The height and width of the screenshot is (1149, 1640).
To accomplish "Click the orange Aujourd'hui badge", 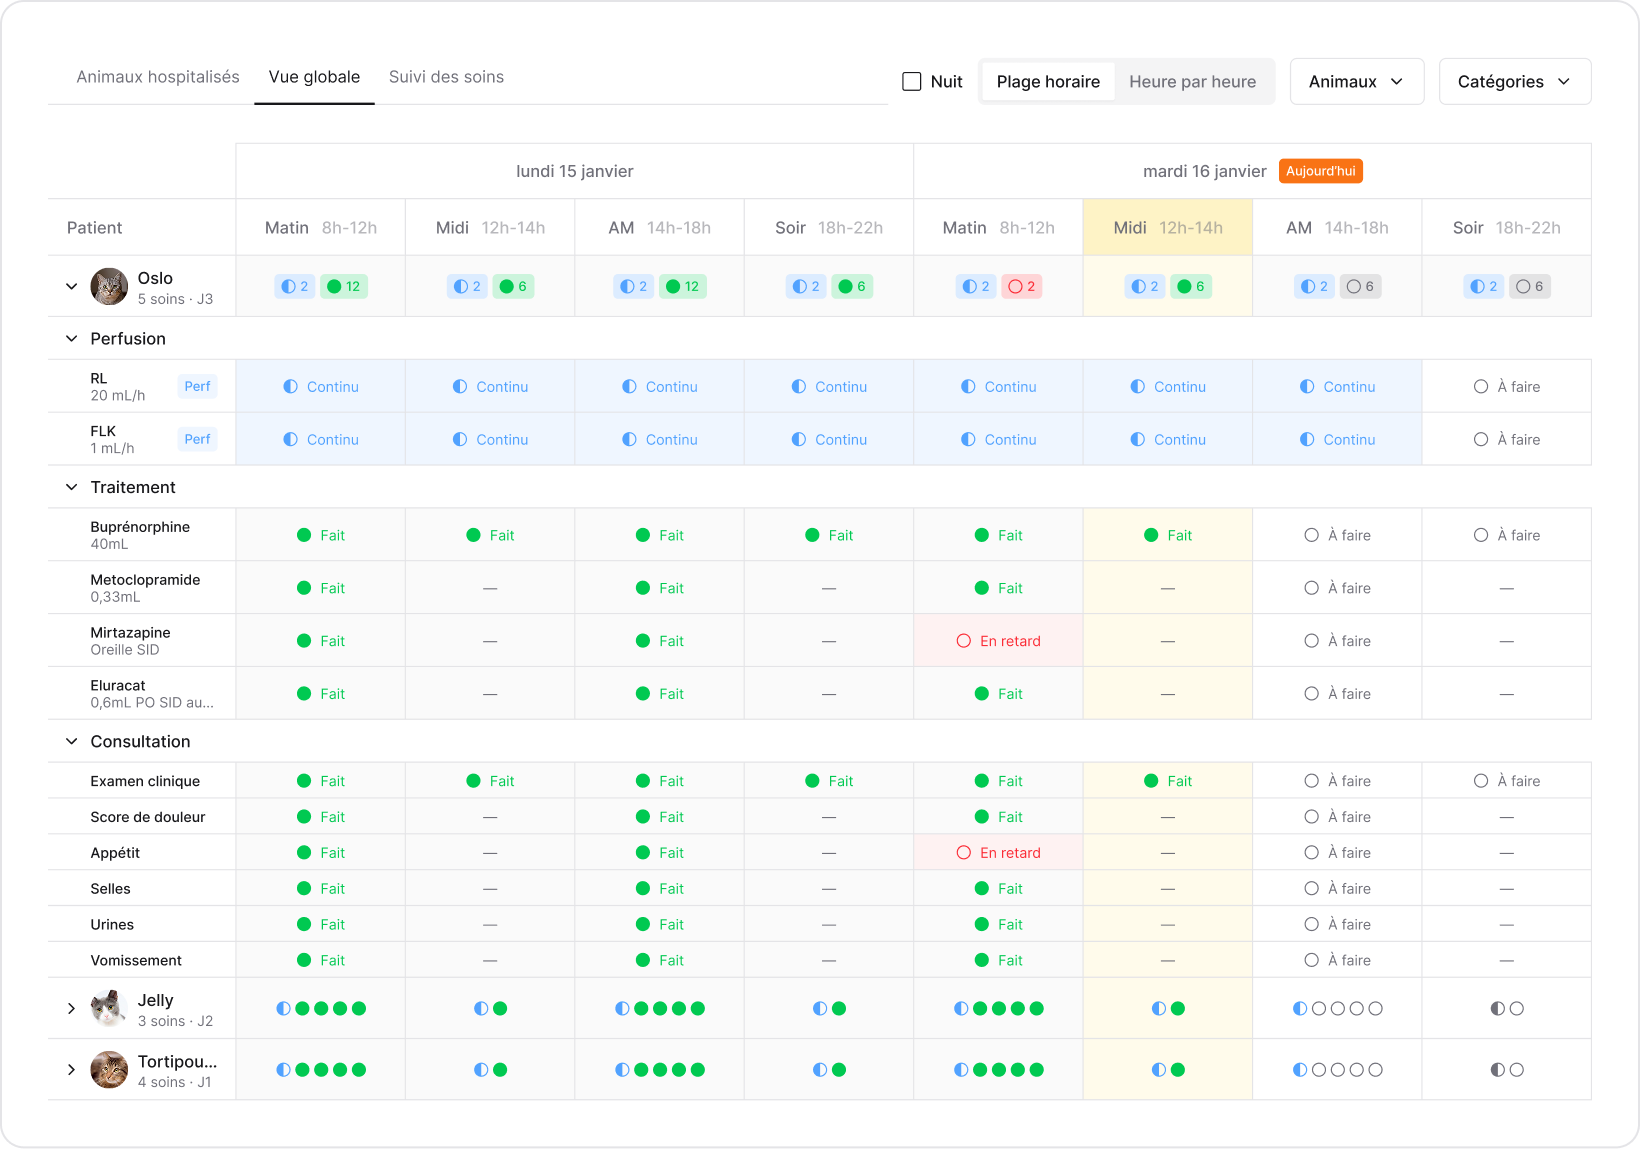I will point(1320,171).
